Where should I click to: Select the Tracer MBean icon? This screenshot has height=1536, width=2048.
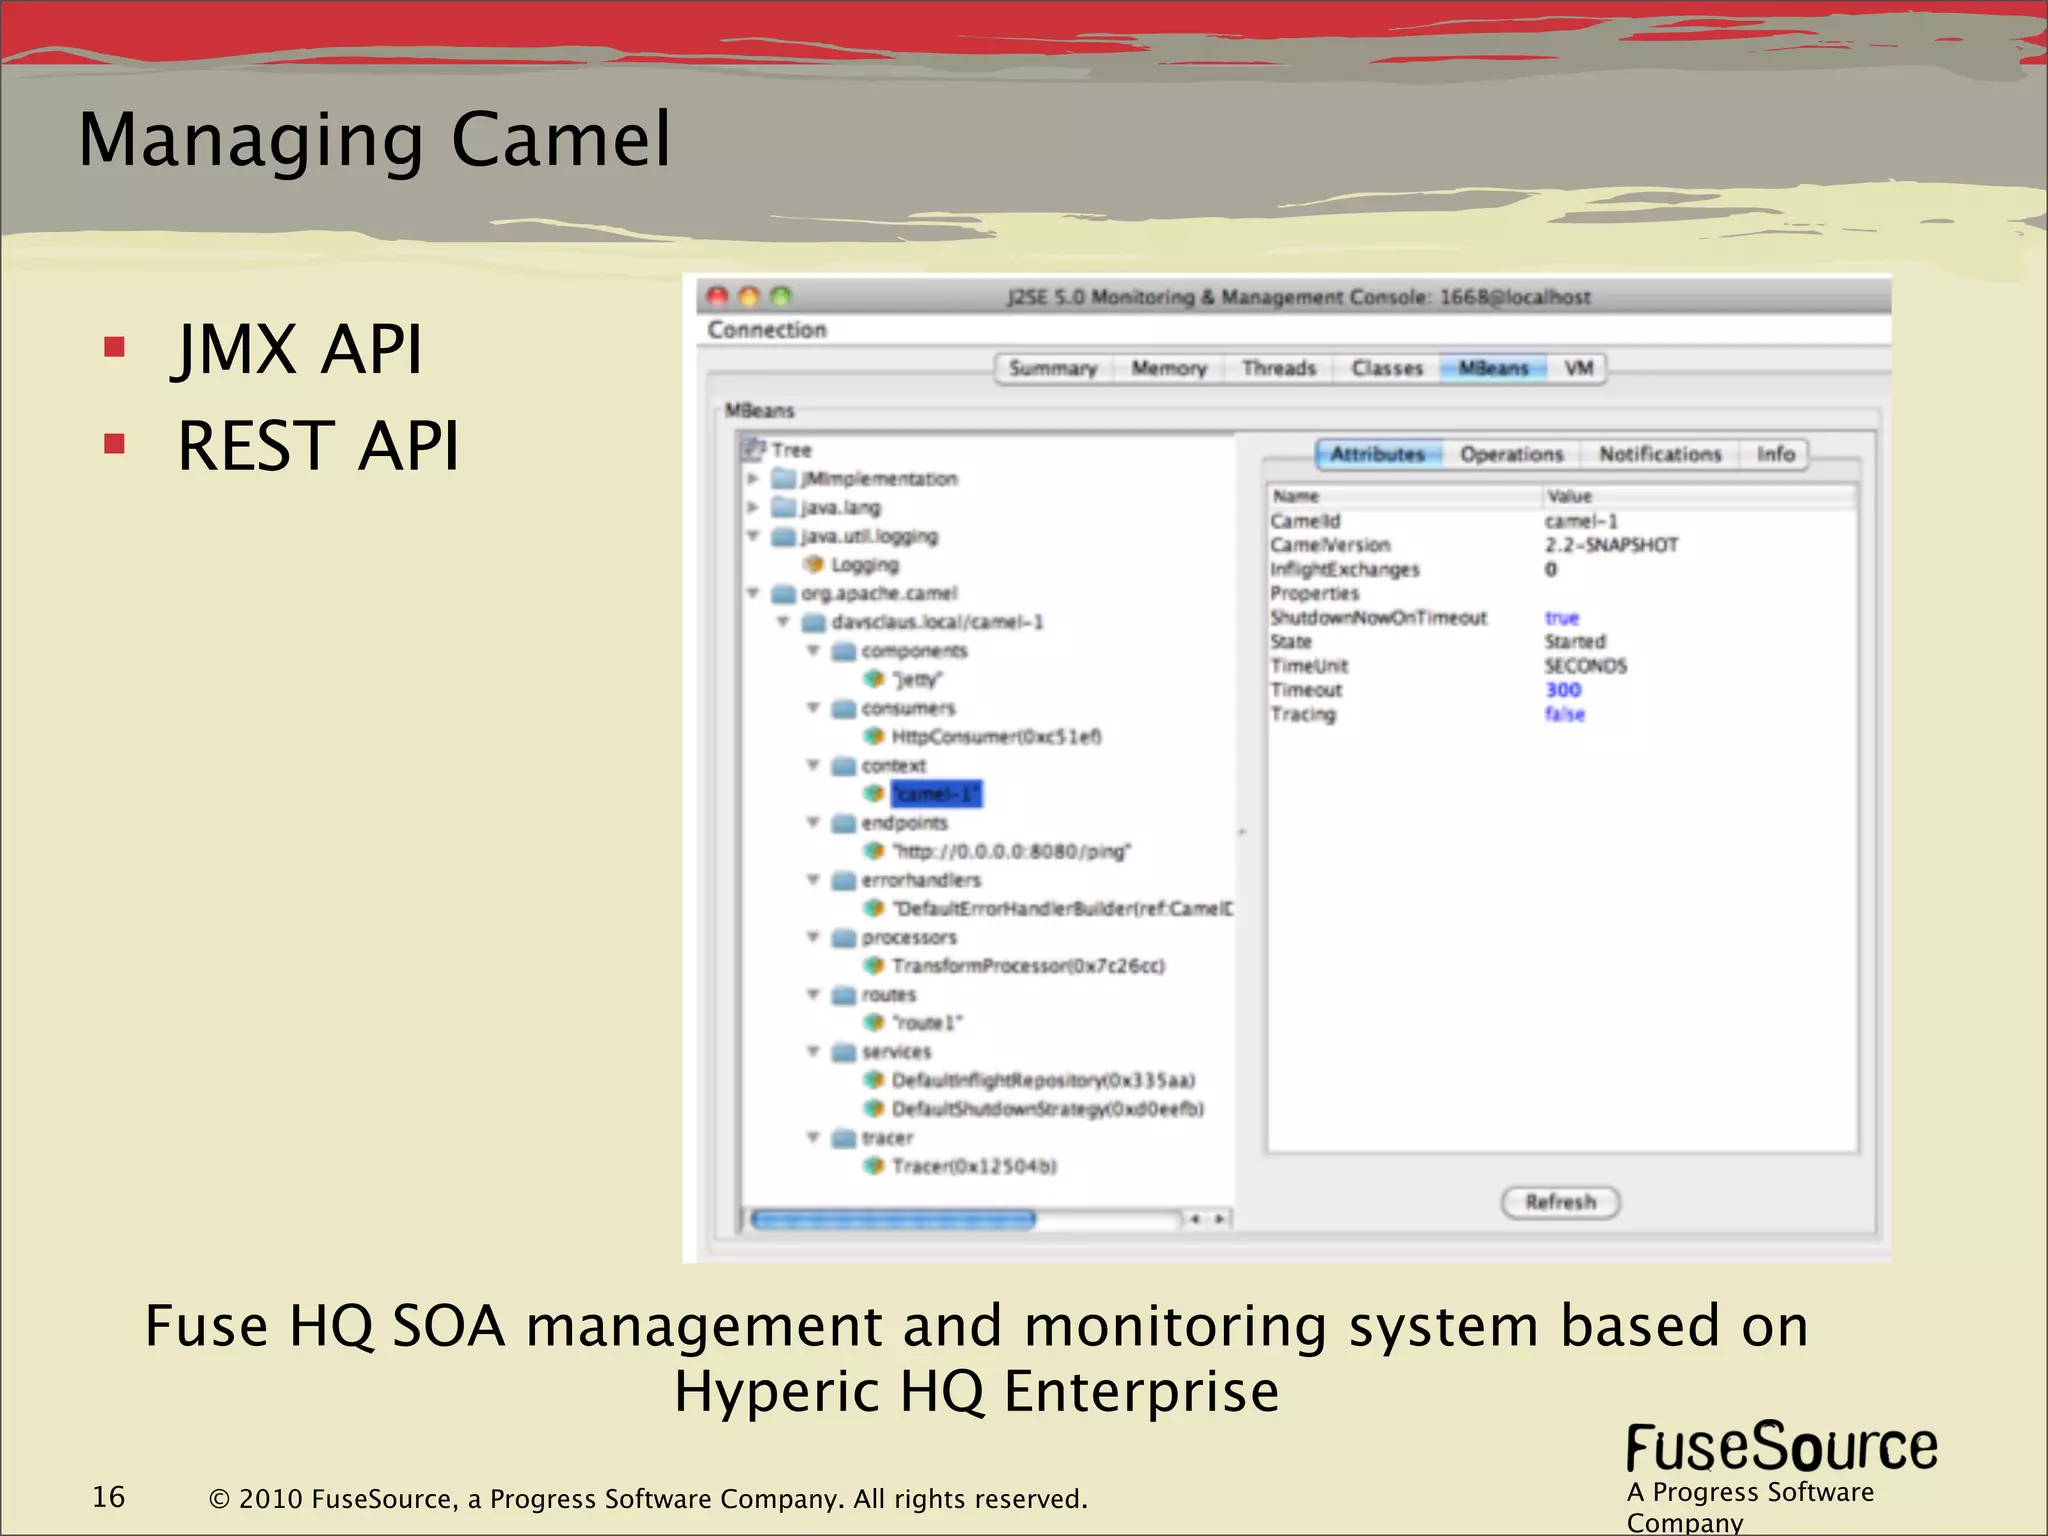click(875, 1166)
